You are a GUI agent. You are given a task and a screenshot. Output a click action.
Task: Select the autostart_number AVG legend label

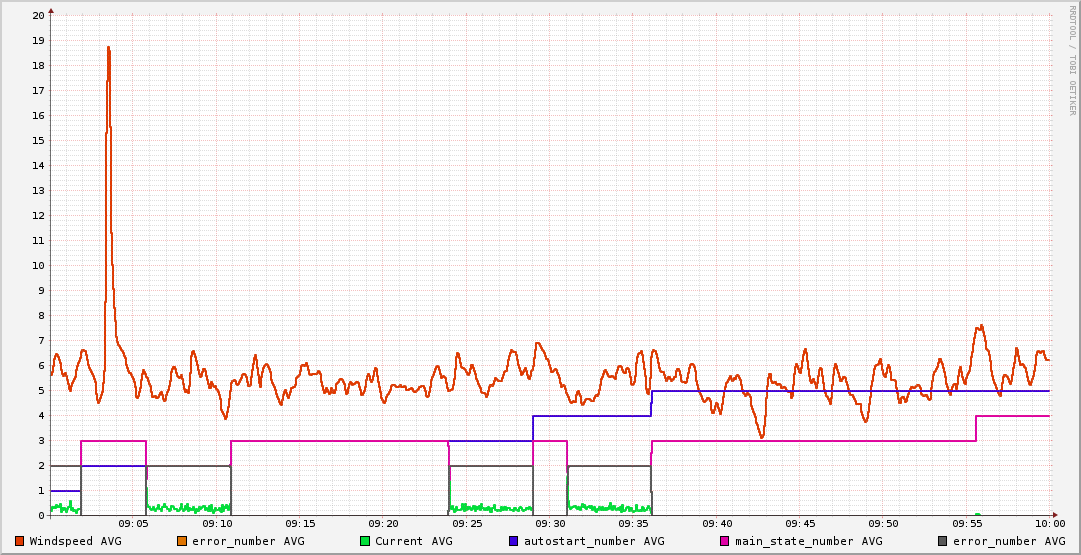click(x=592, y=541)
